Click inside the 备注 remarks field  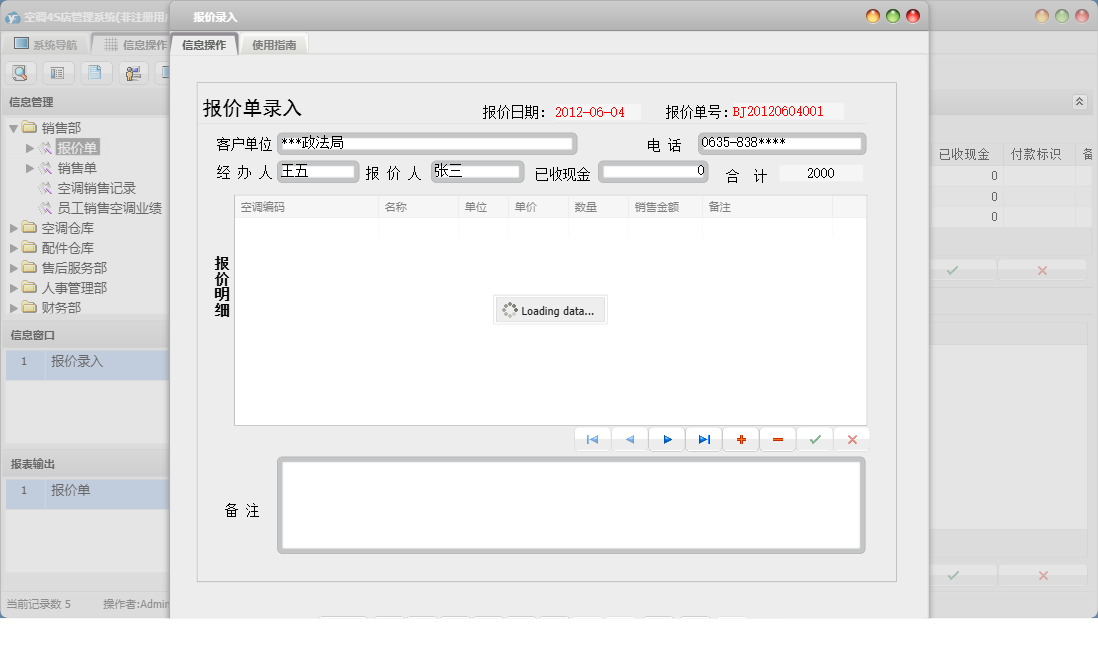coord(572,505)
